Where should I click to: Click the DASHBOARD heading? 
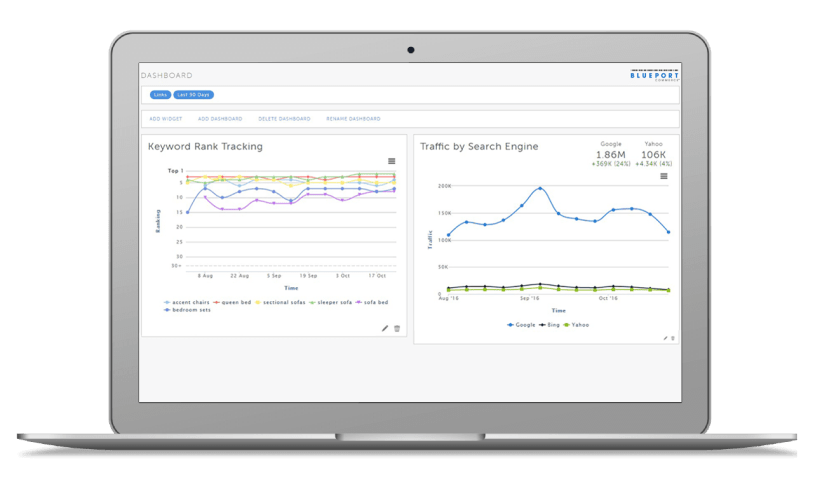(166, 75)
